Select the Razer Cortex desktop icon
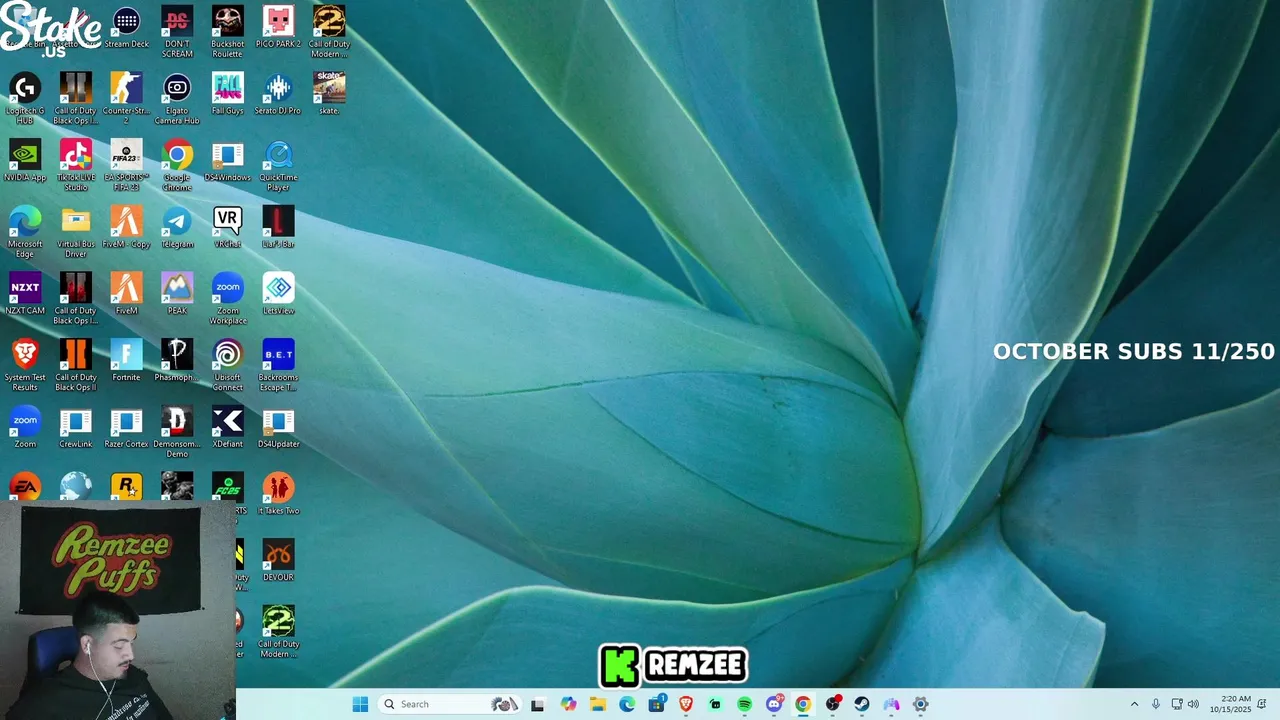 [126, 427]
